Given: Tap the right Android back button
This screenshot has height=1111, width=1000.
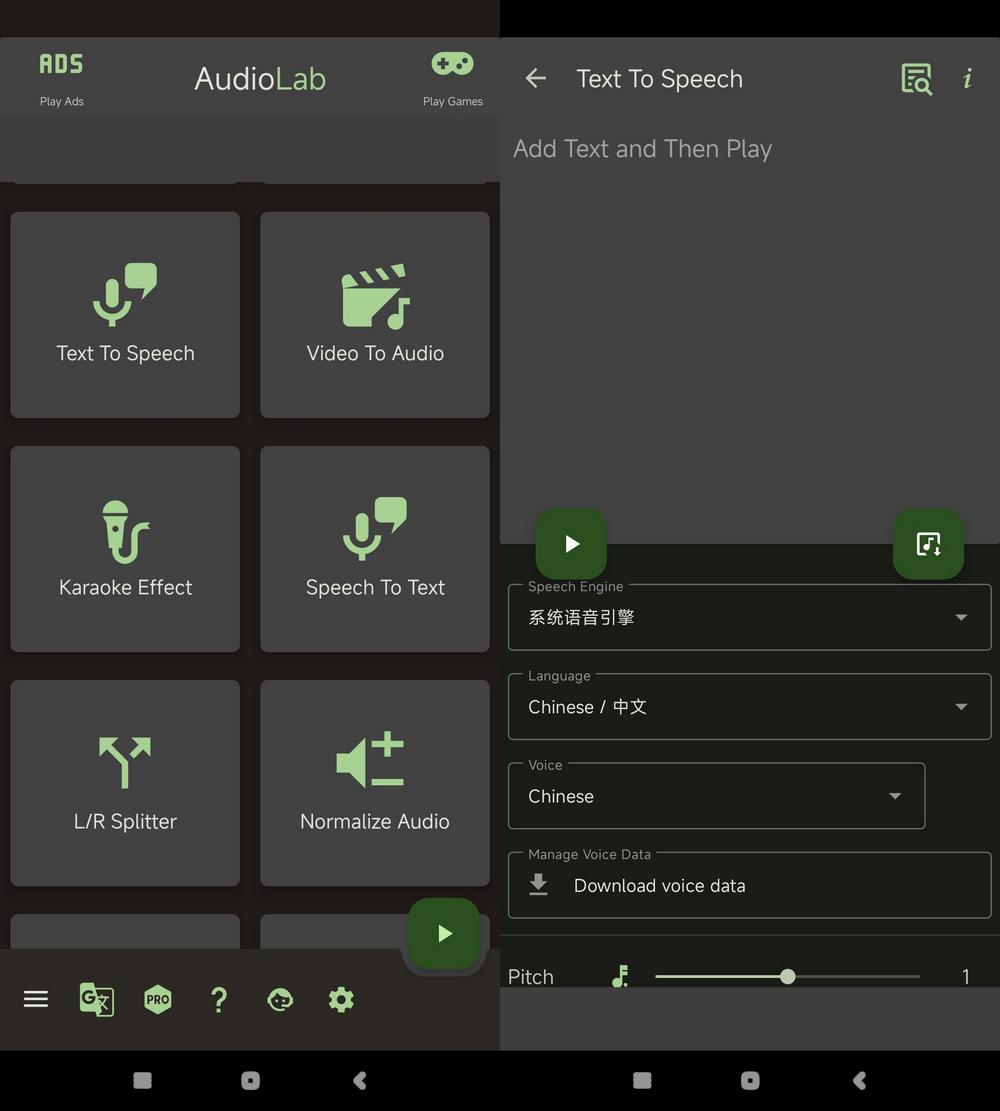Looking at the screenshot, I should tap(859, 1080).
